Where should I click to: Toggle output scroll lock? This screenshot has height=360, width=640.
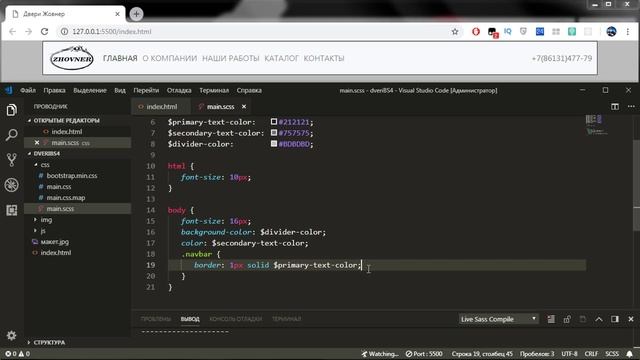pos(567,319)
